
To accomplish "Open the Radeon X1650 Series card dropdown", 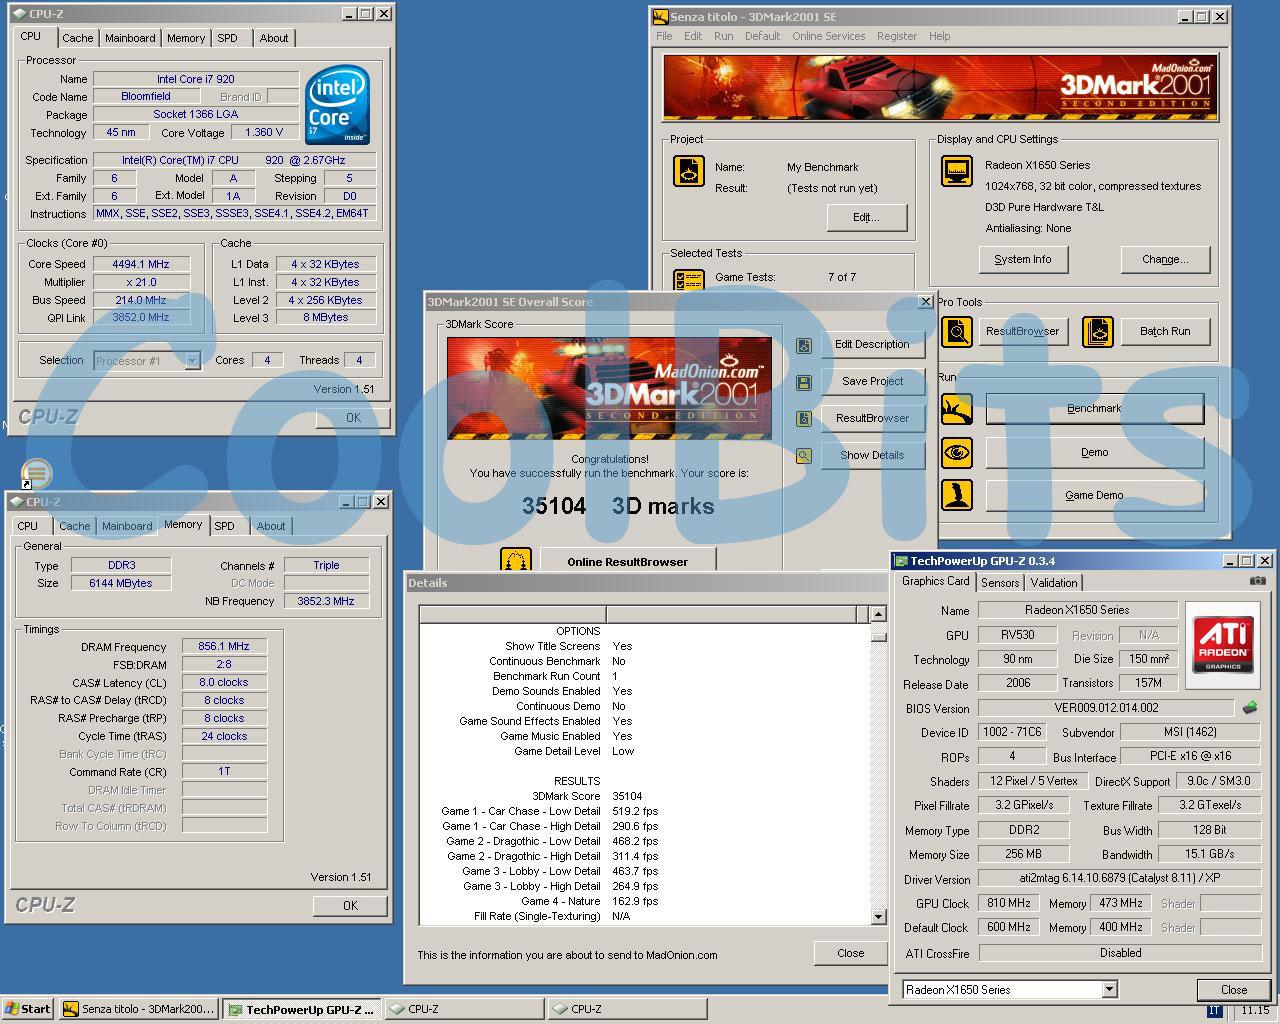I will click(x=1109, y=989).
